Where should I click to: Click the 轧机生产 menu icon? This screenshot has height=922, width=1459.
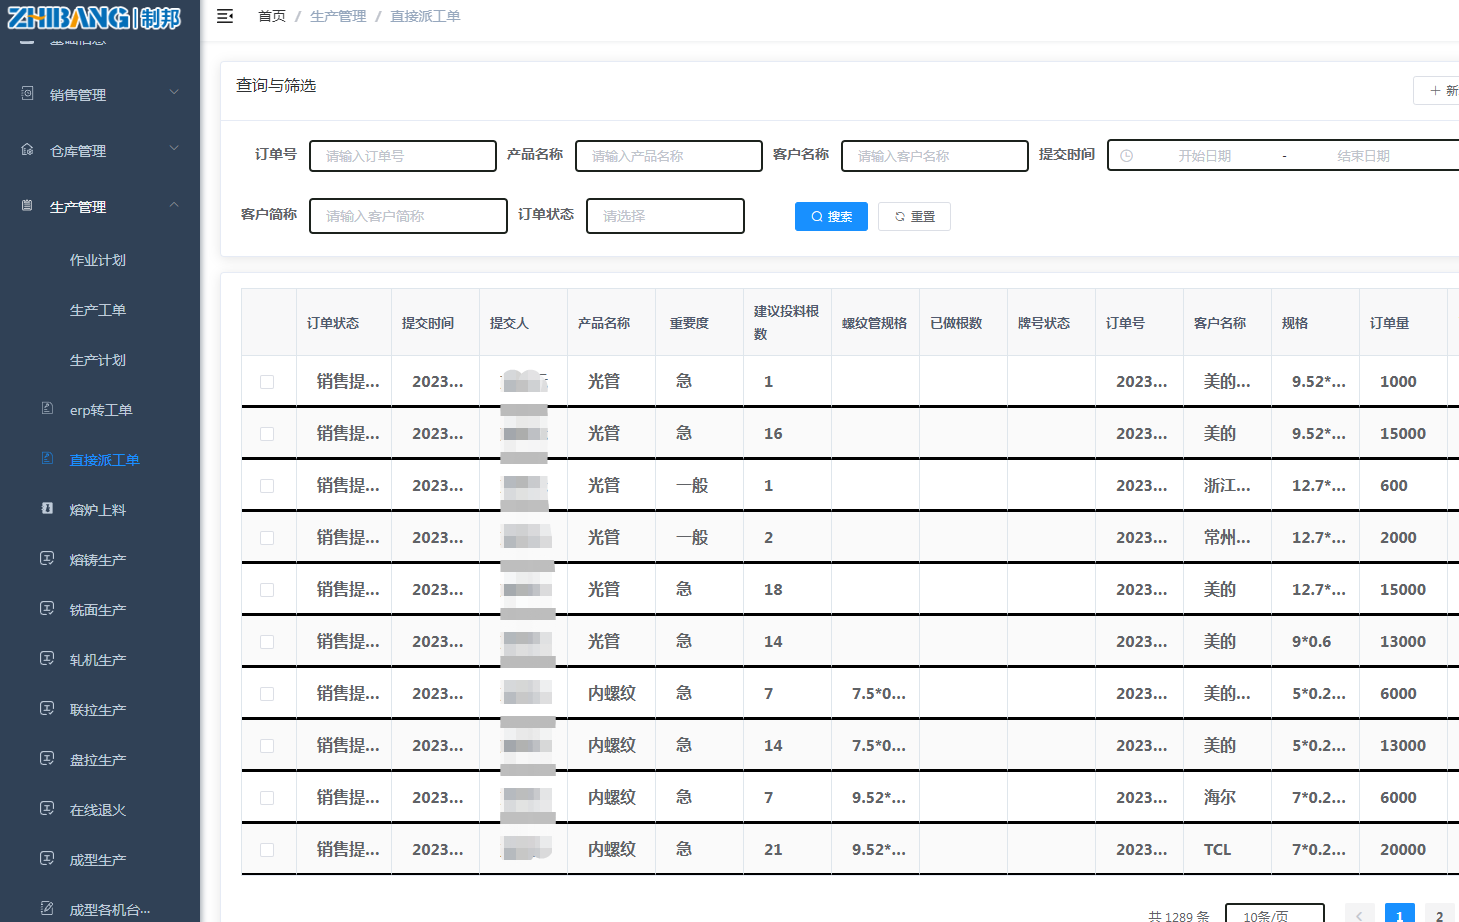point(47,659)
